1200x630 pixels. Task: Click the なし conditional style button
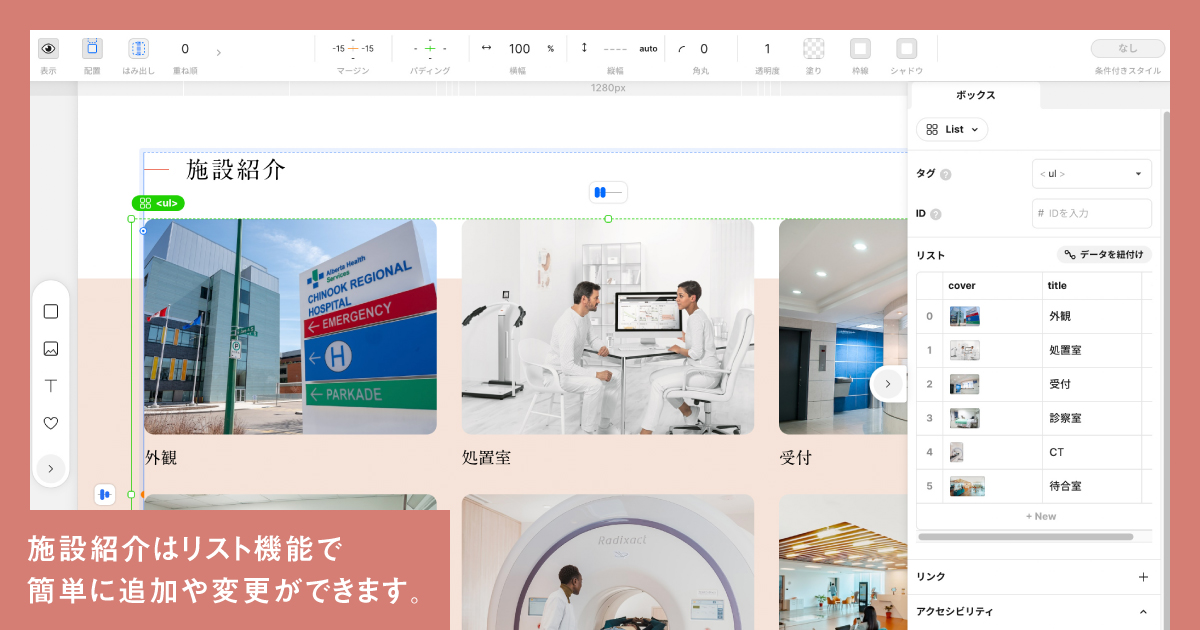coord(1128,48)
